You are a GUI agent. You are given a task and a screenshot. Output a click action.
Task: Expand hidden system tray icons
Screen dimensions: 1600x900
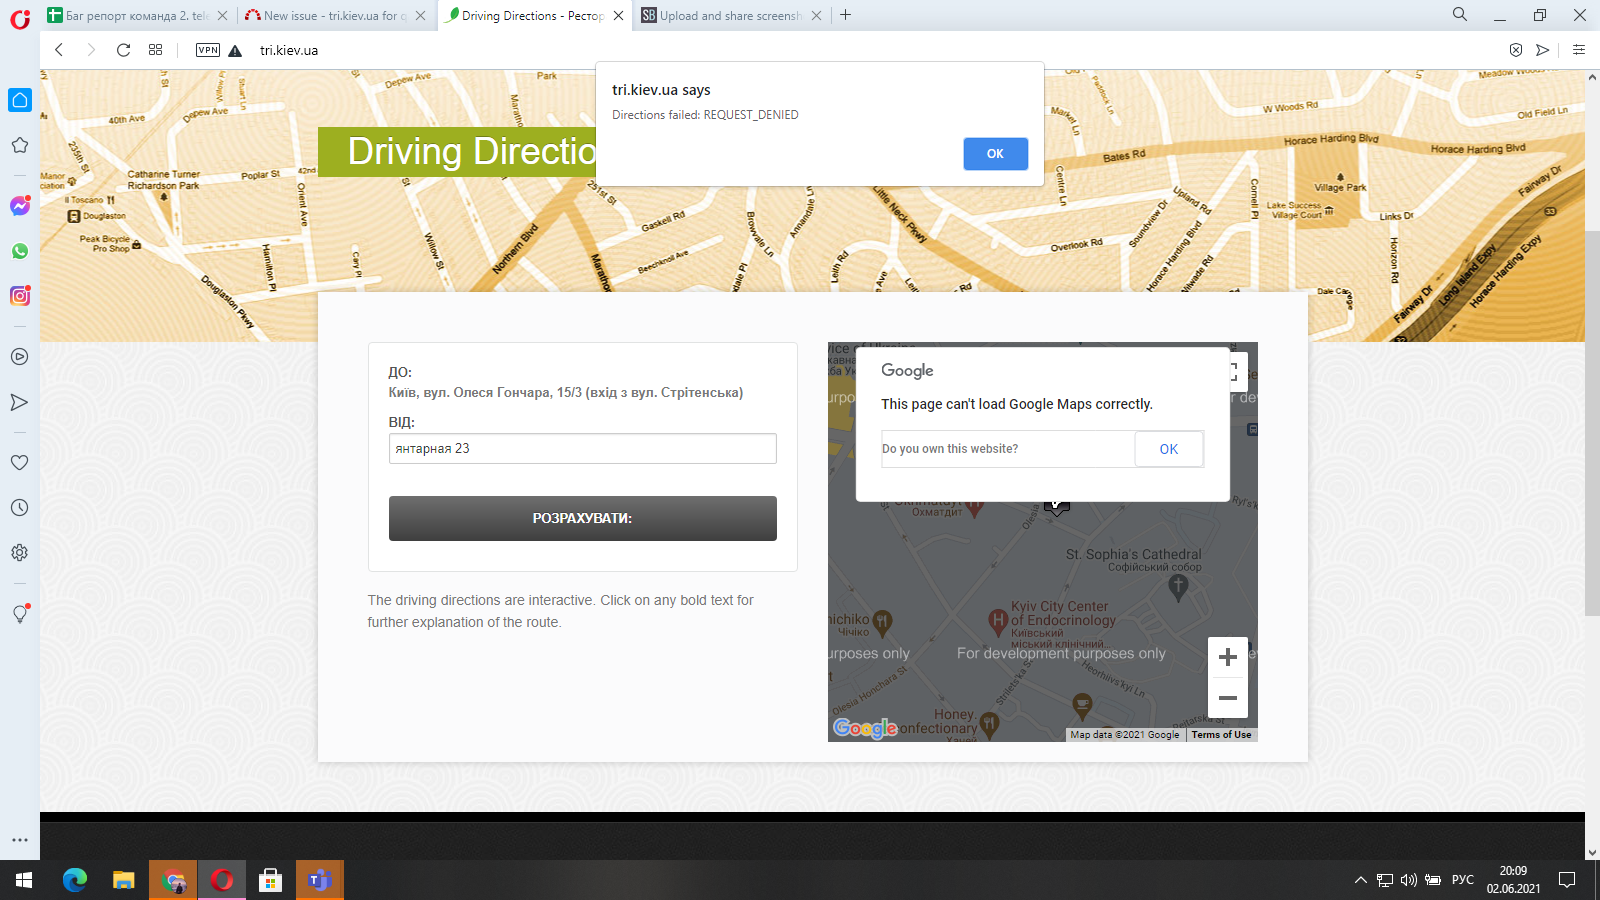click(x=1360, y=880)
